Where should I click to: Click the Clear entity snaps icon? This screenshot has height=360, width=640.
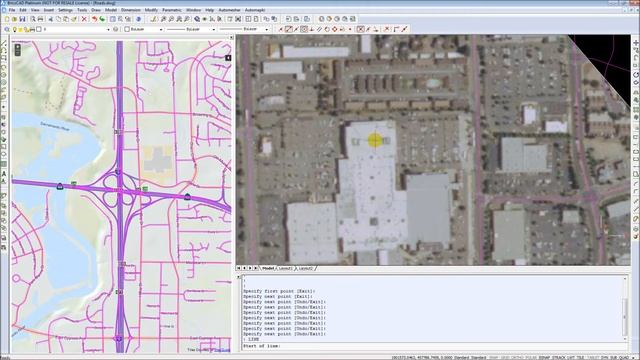(387, 29)
